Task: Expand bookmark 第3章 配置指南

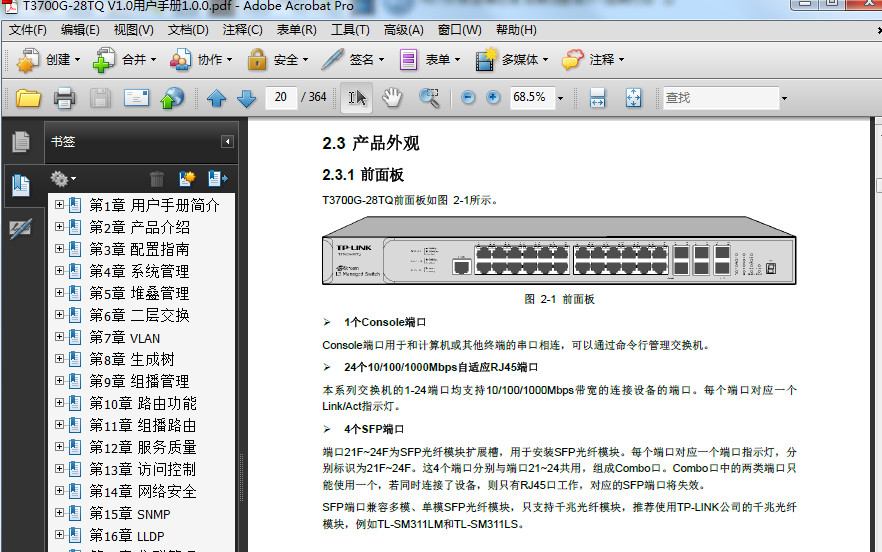Action: coord(59,249)
